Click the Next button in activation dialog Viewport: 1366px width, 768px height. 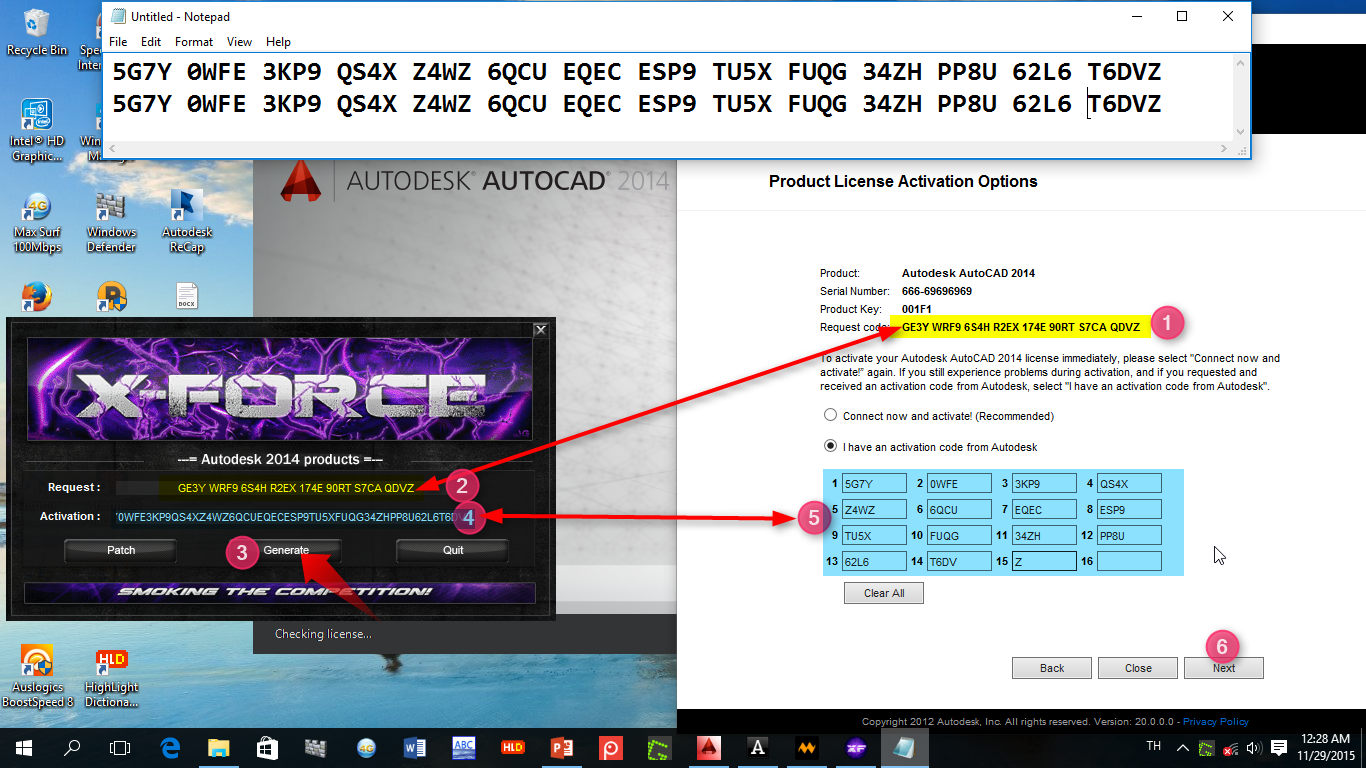(1224, 668)
